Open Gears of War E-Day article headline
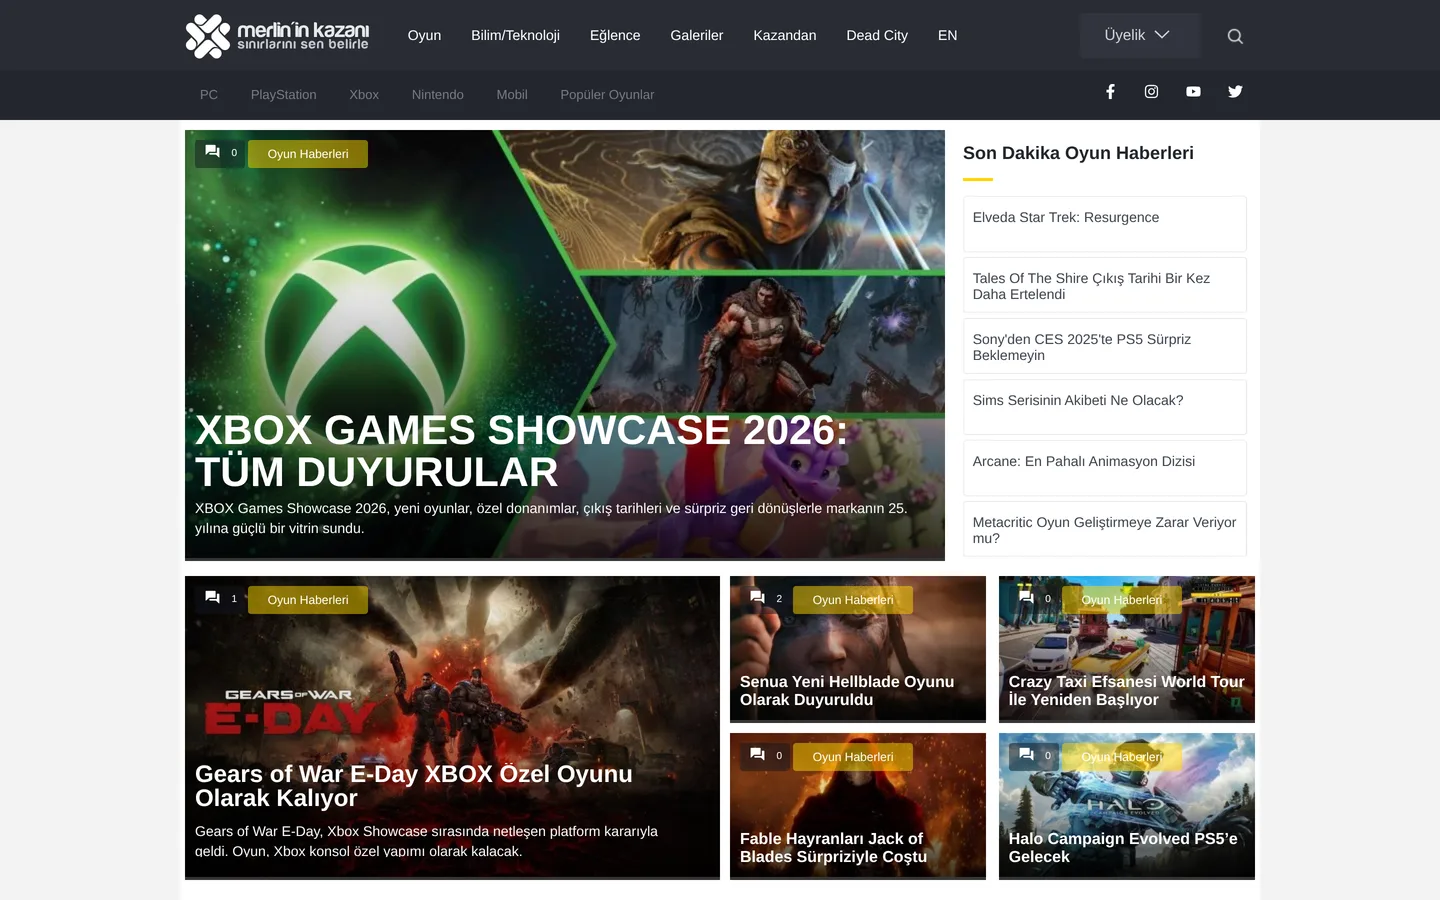 click(414, 786)
